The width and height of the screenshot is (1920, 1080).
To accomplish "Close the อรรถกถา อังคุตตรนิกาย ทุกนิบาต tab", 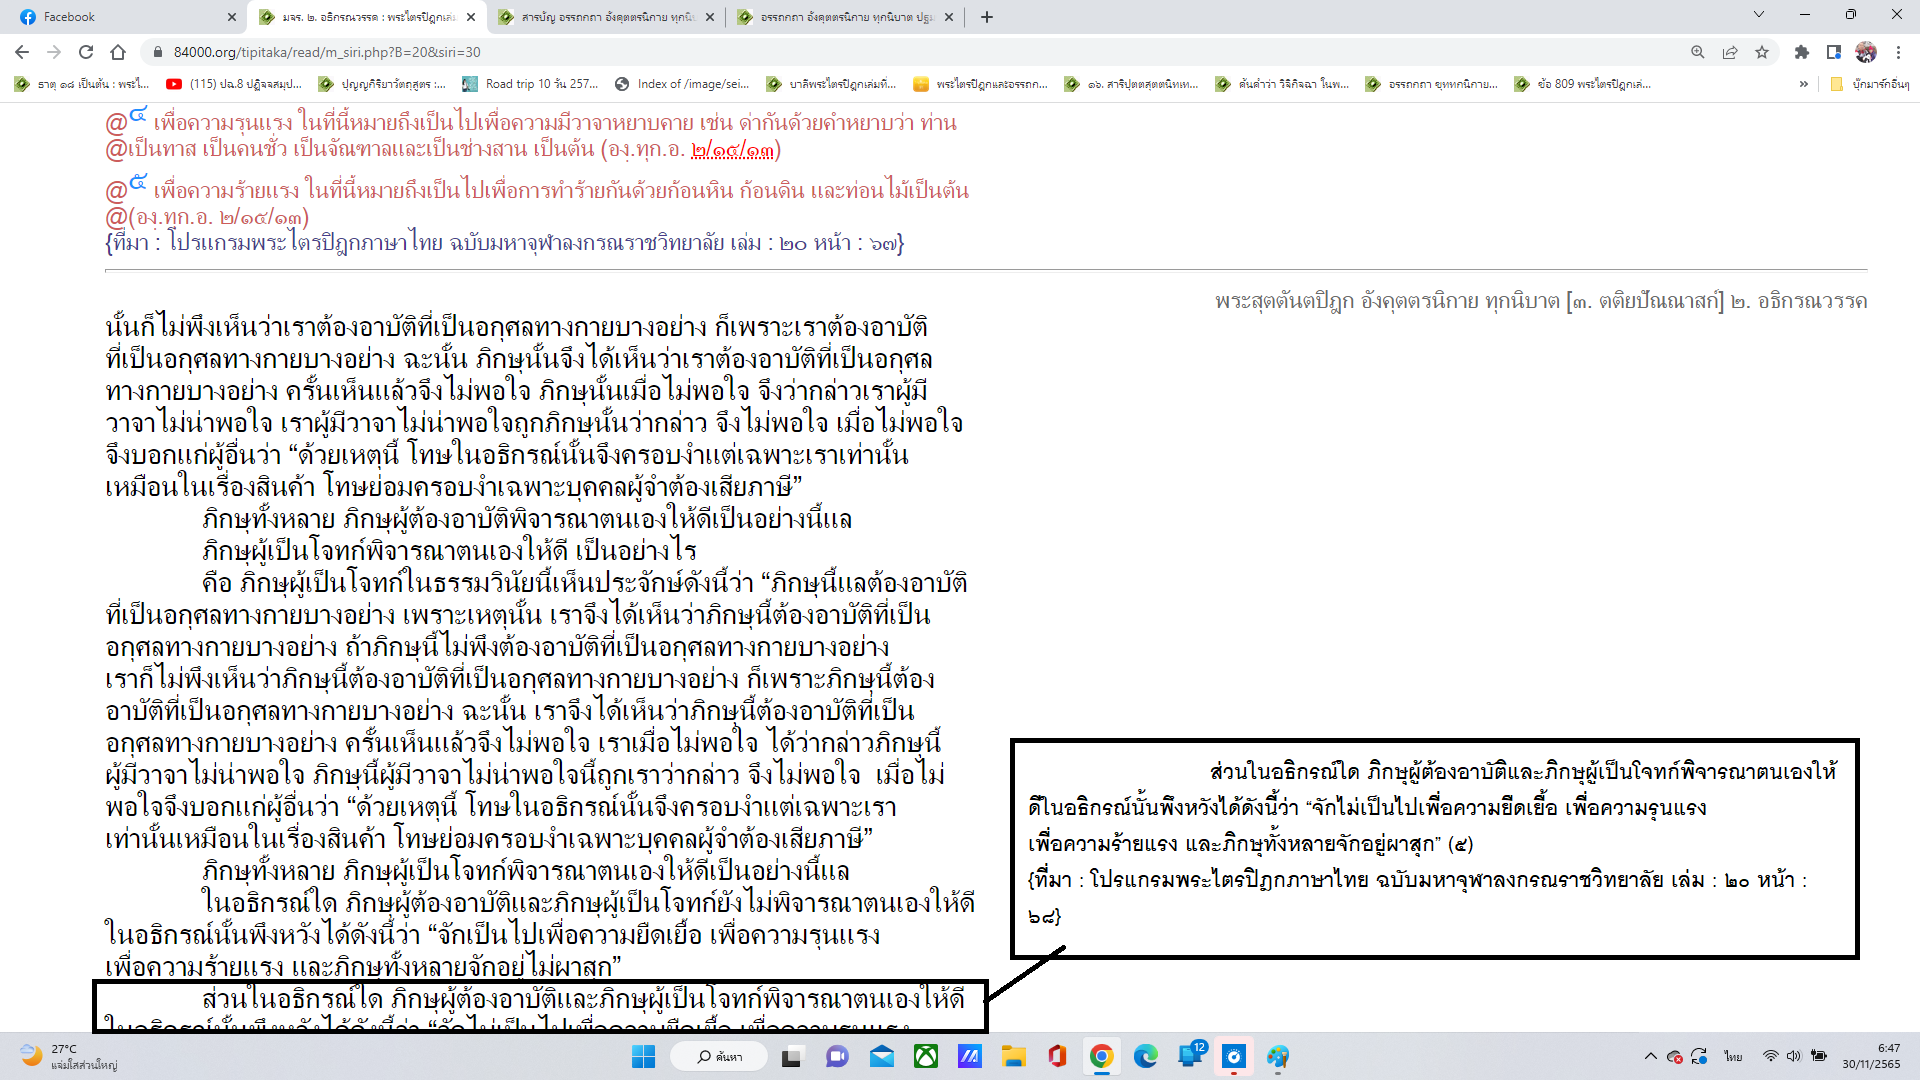I will pos(949,17).
